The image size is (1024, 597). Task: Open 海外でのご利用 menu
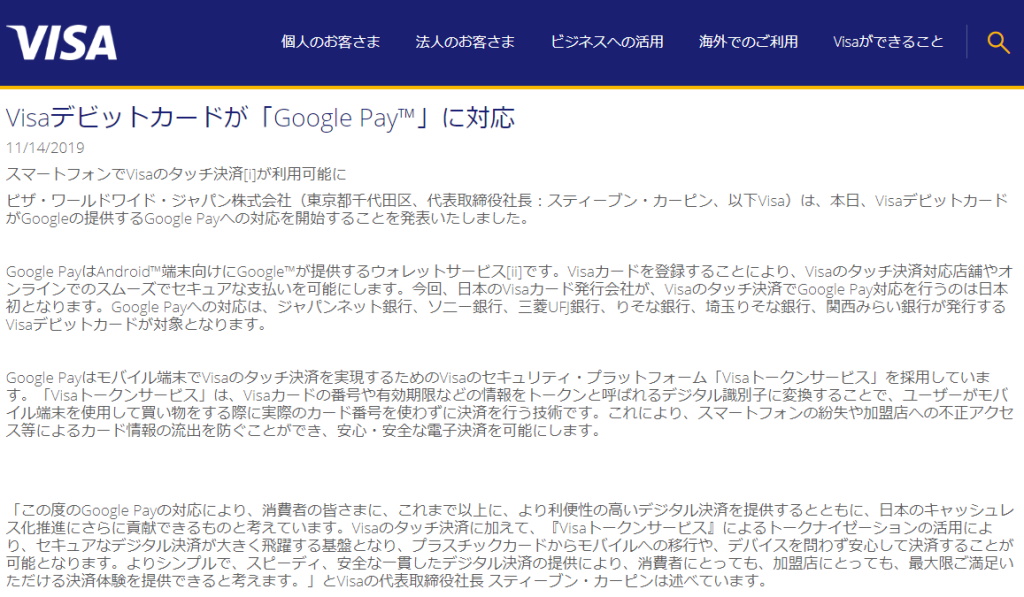748,42
